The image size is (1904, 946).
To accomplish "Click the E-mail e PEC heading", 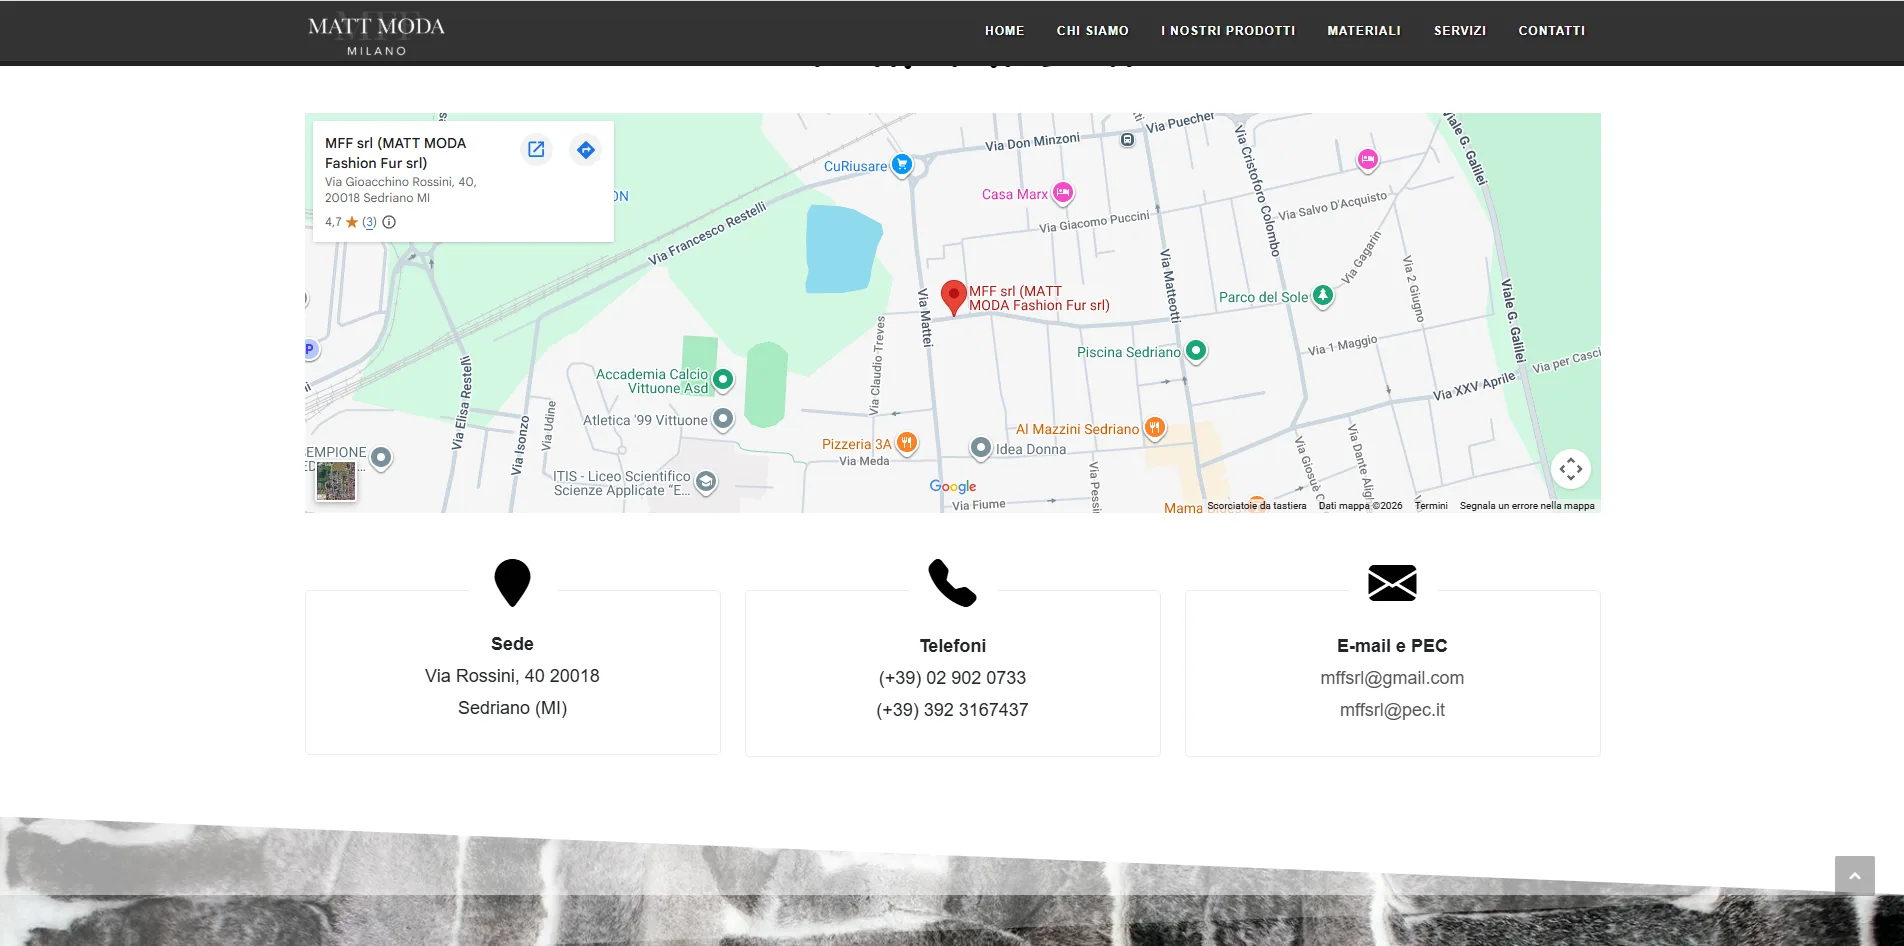I will pyautogui.click(x=1392, y=646).
